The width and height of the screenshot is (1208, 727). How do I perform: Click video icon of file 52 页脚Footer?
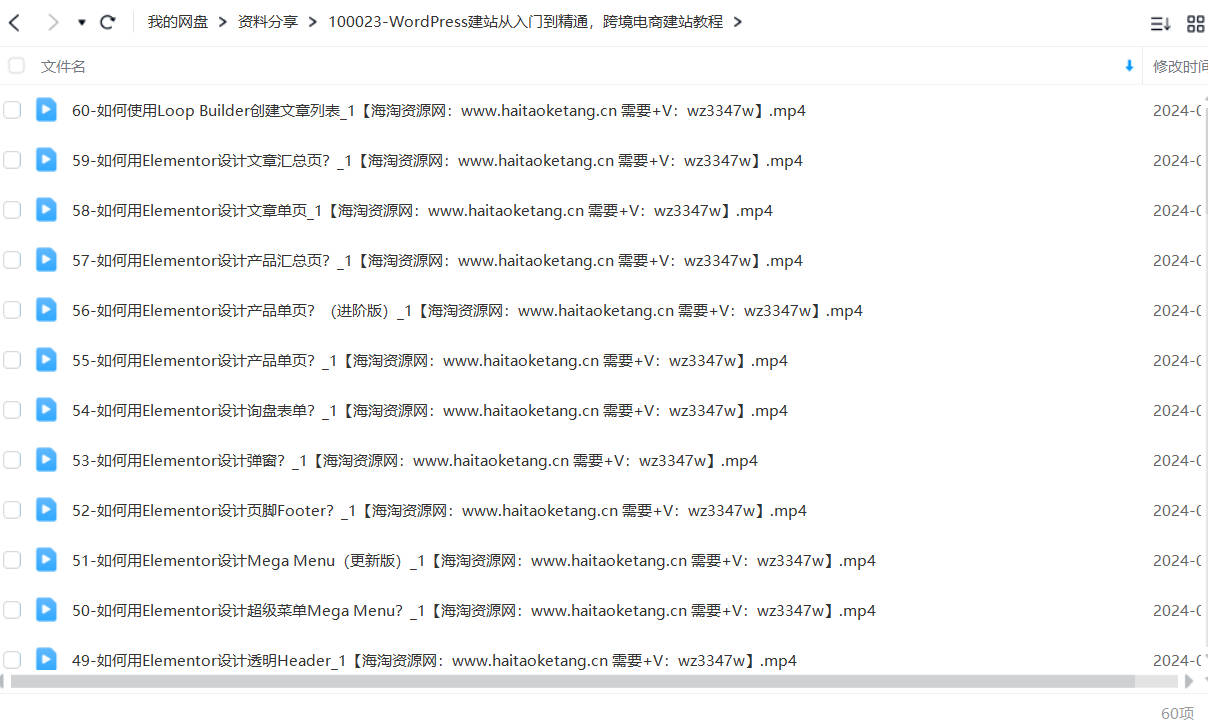coord(46,509)
